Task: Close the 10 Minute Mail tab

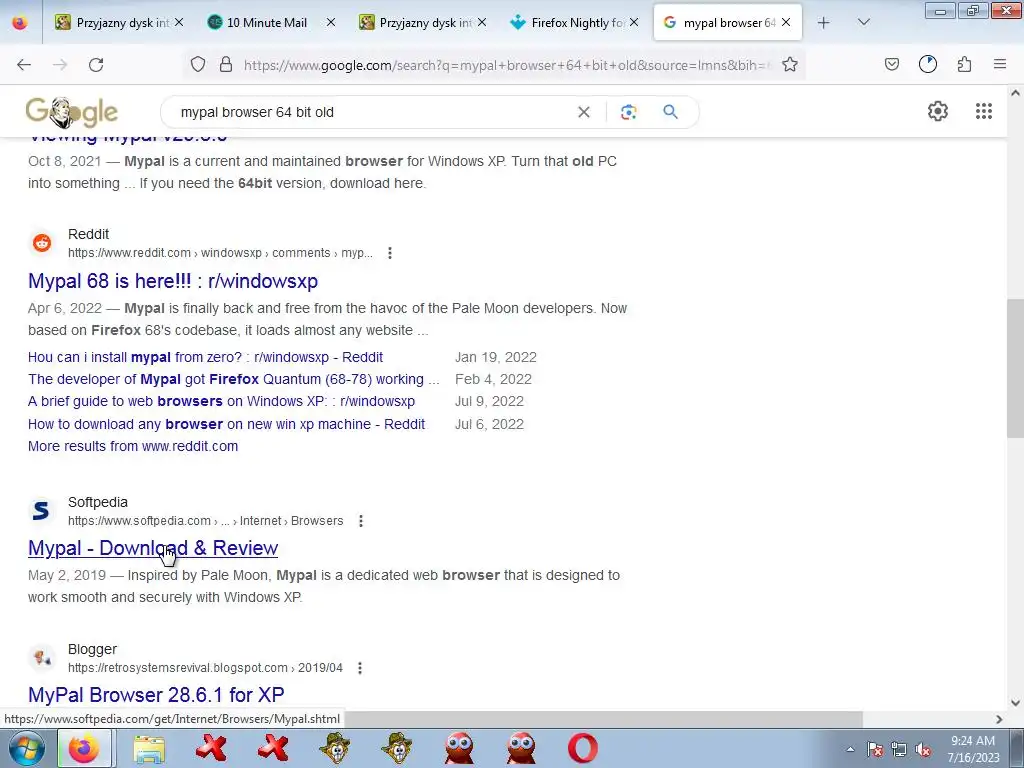Action: click(331, 22)
